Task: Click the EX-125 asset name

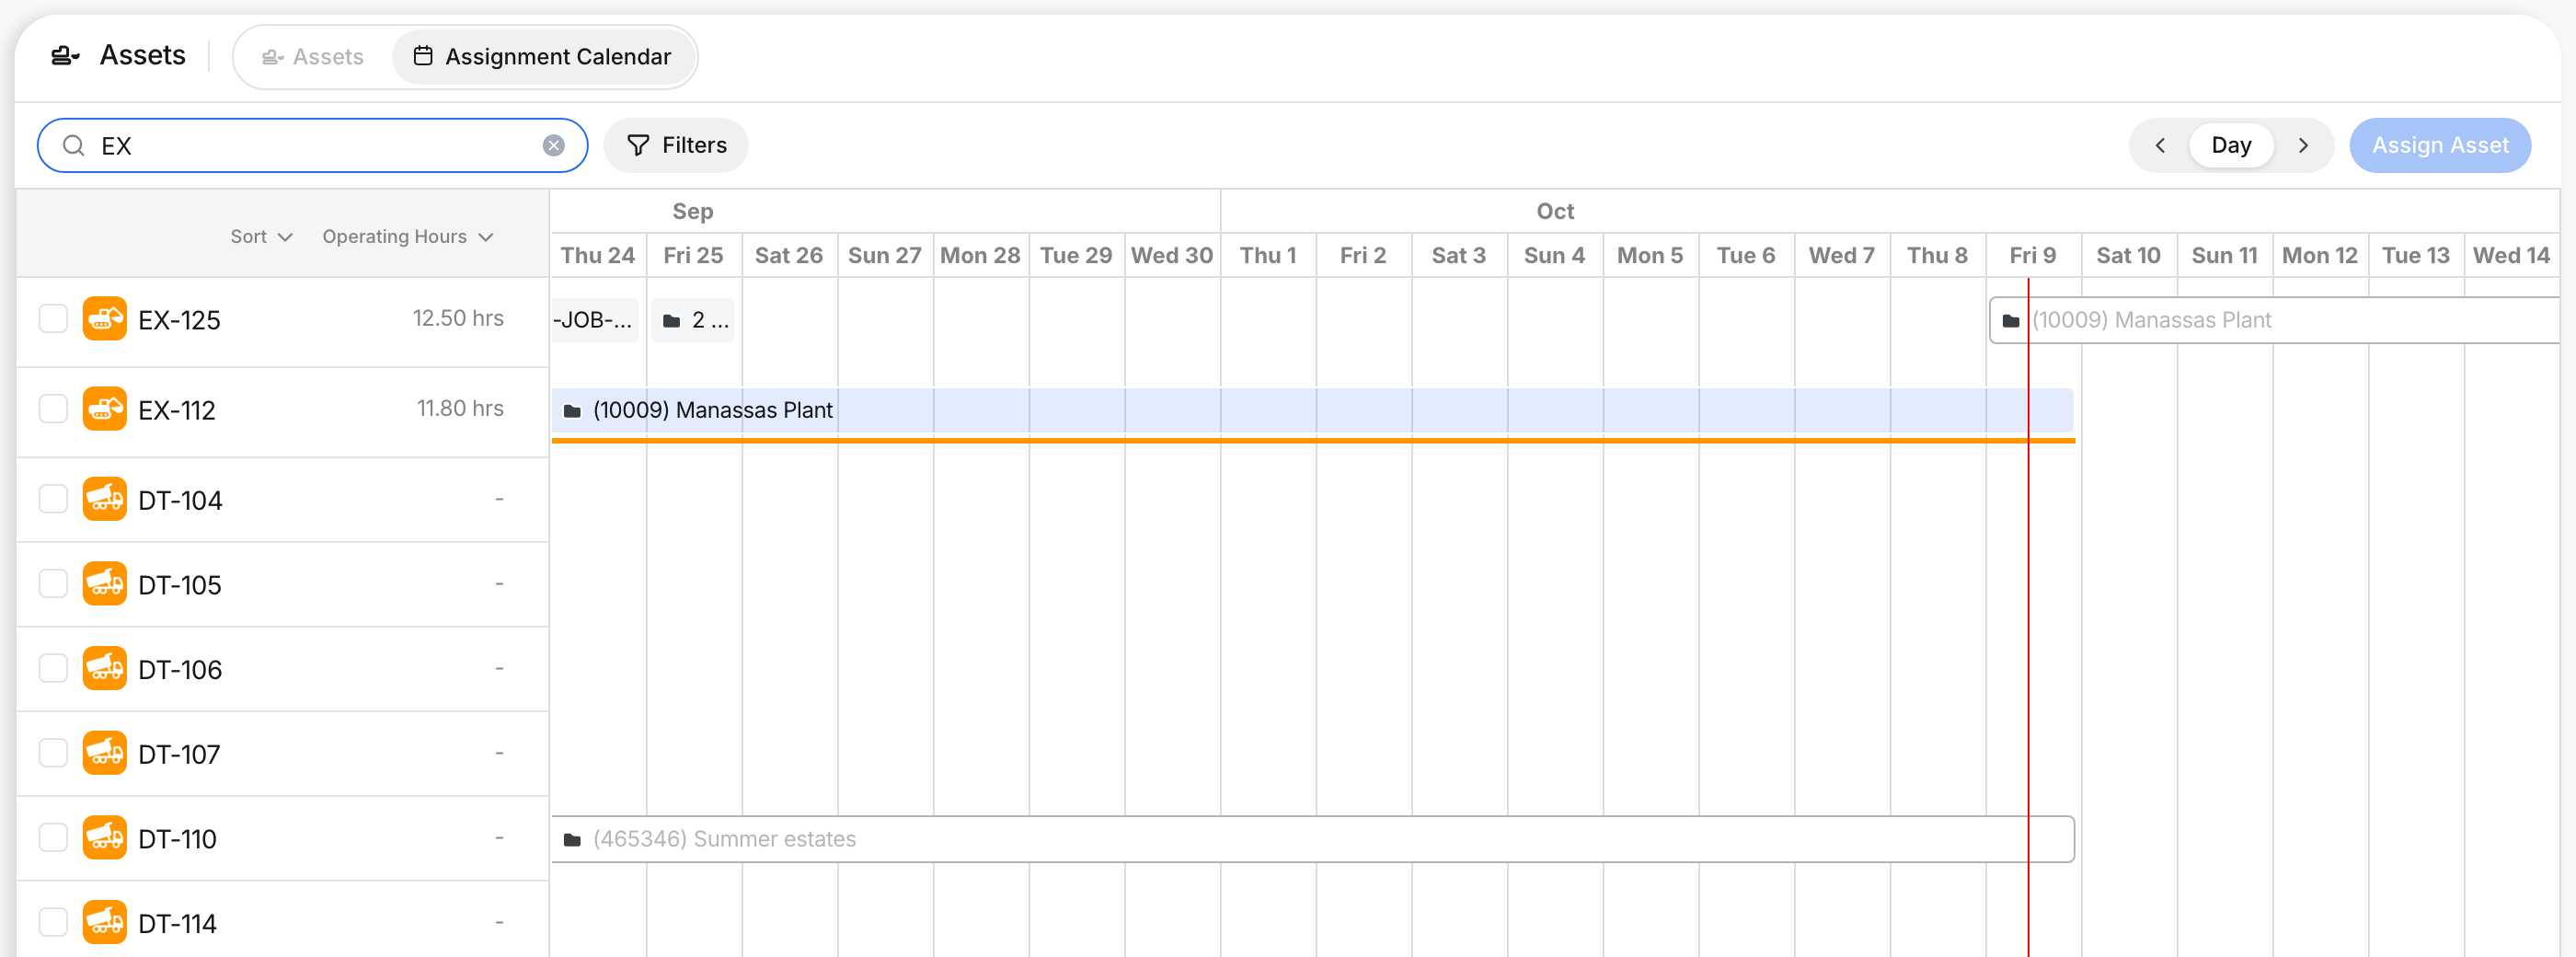Action: click(179, 320)
